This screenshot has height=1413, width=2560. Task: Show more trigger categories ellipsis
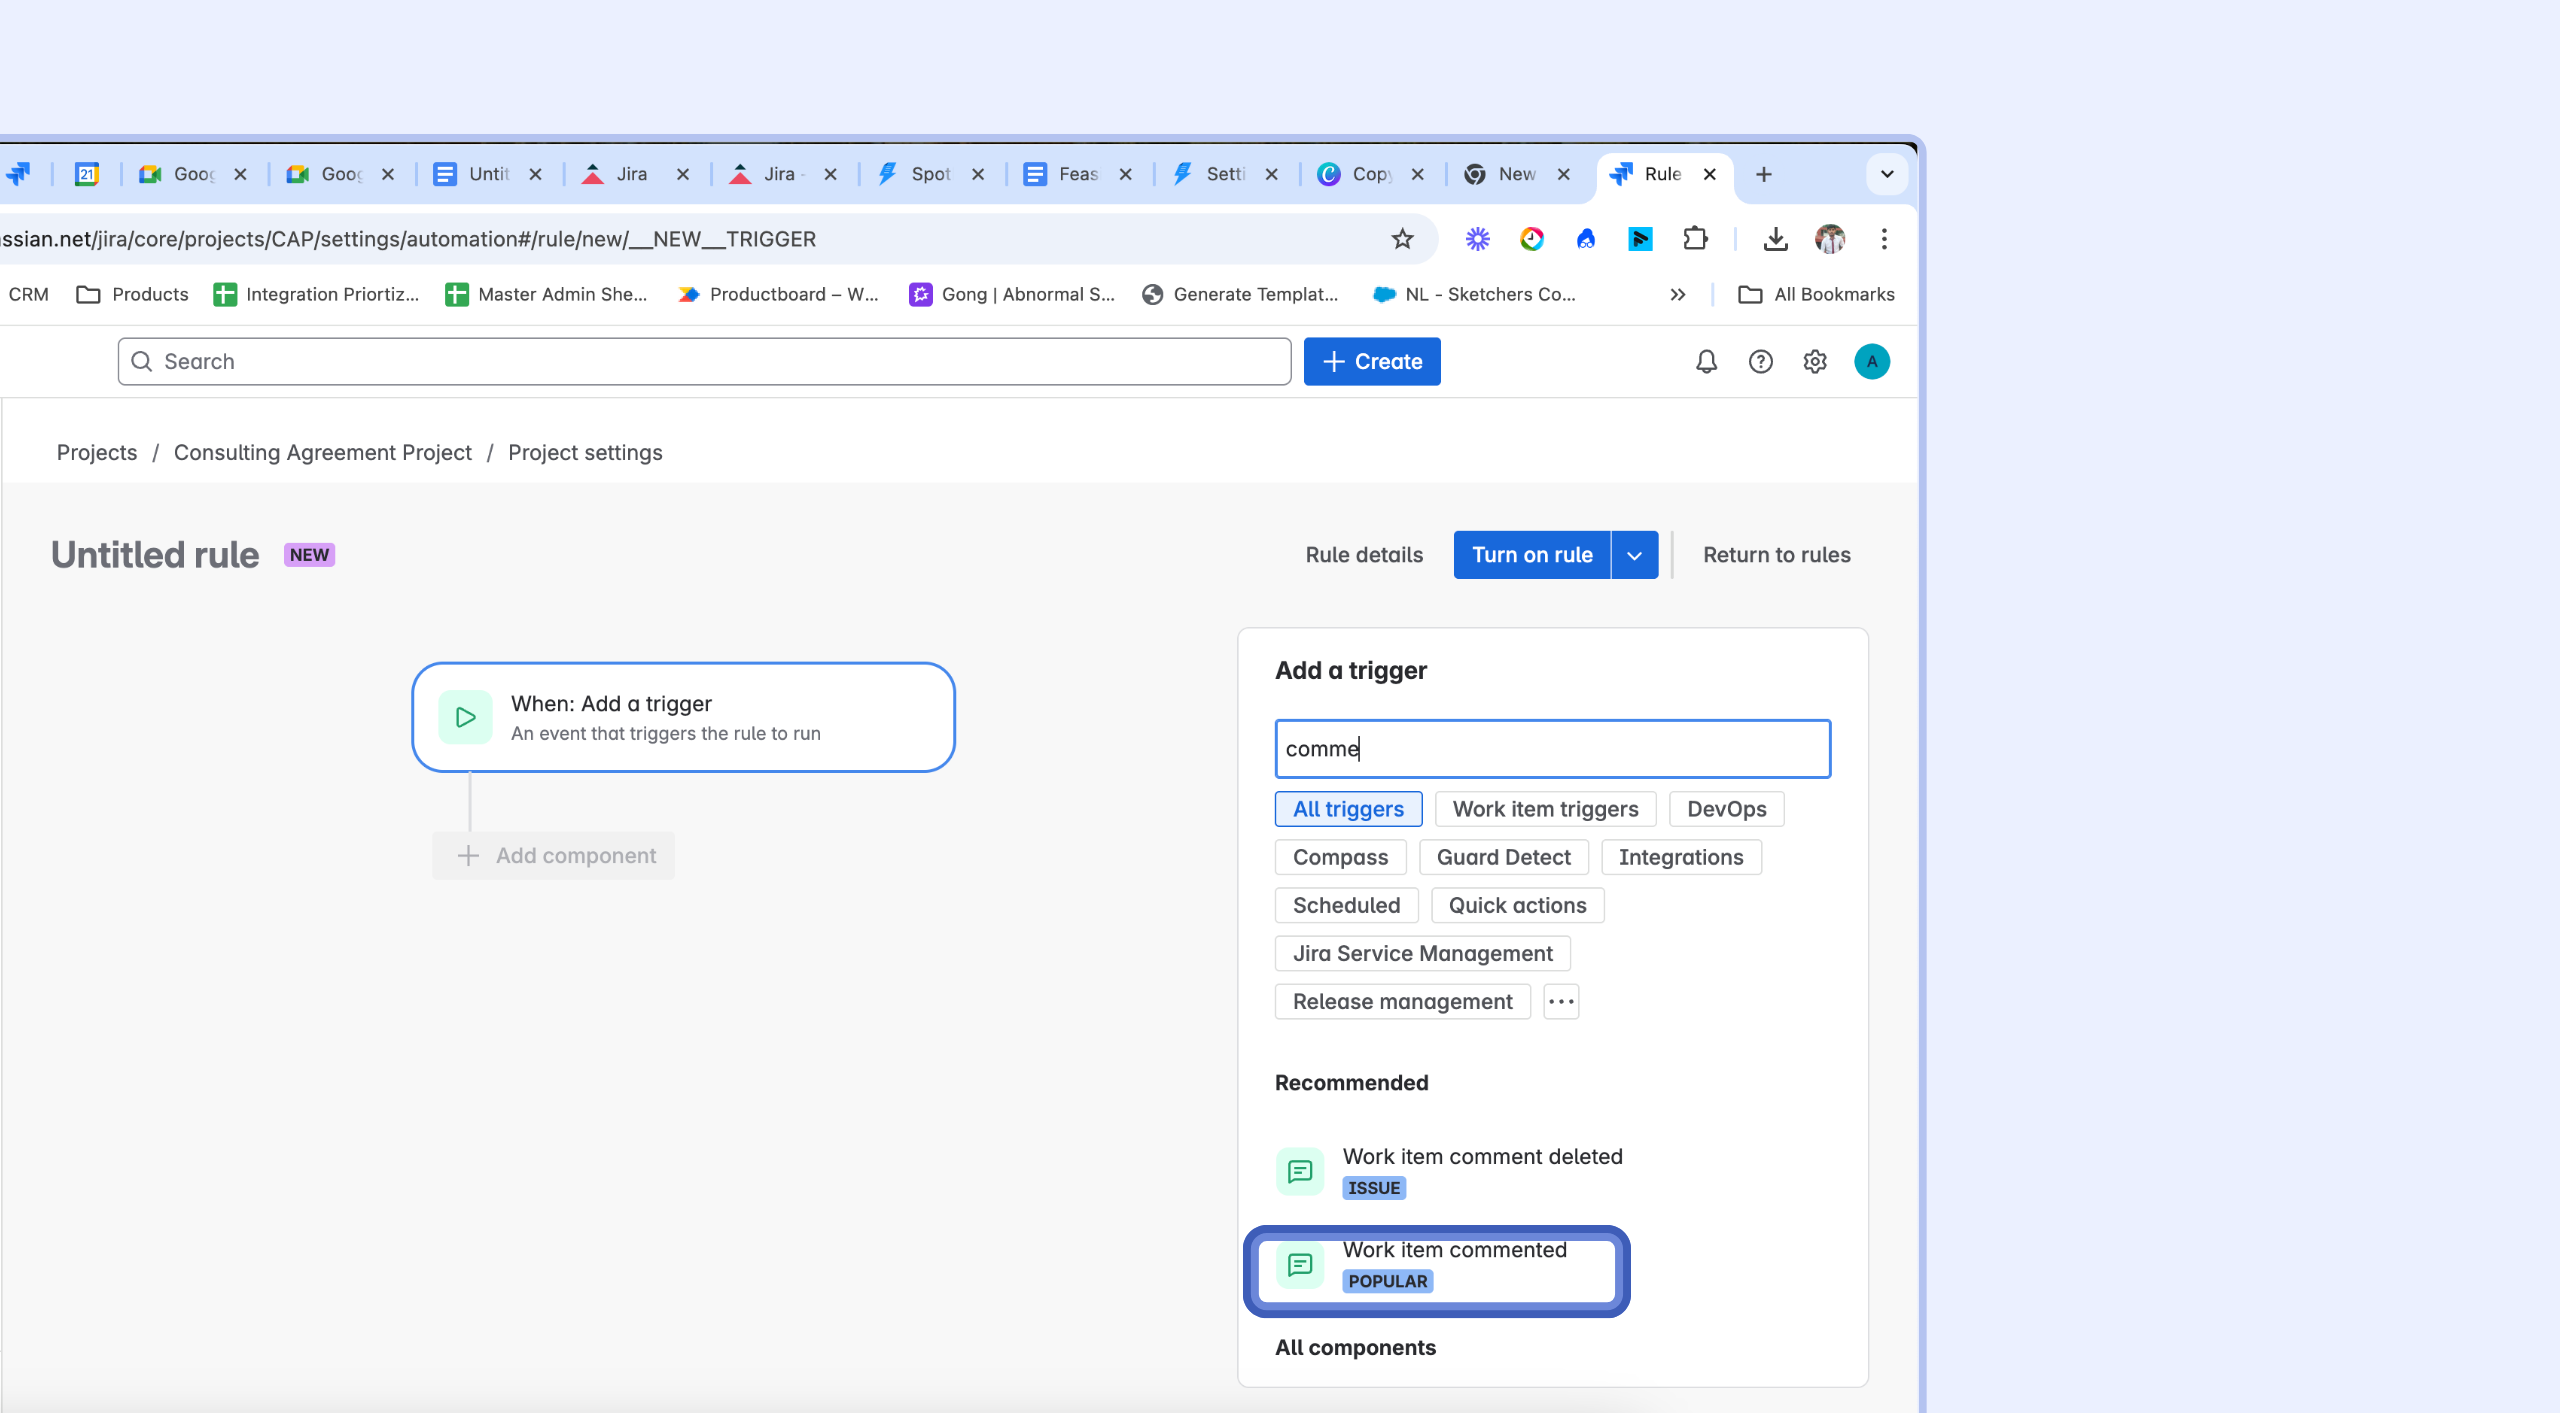pos(1560,1001)
